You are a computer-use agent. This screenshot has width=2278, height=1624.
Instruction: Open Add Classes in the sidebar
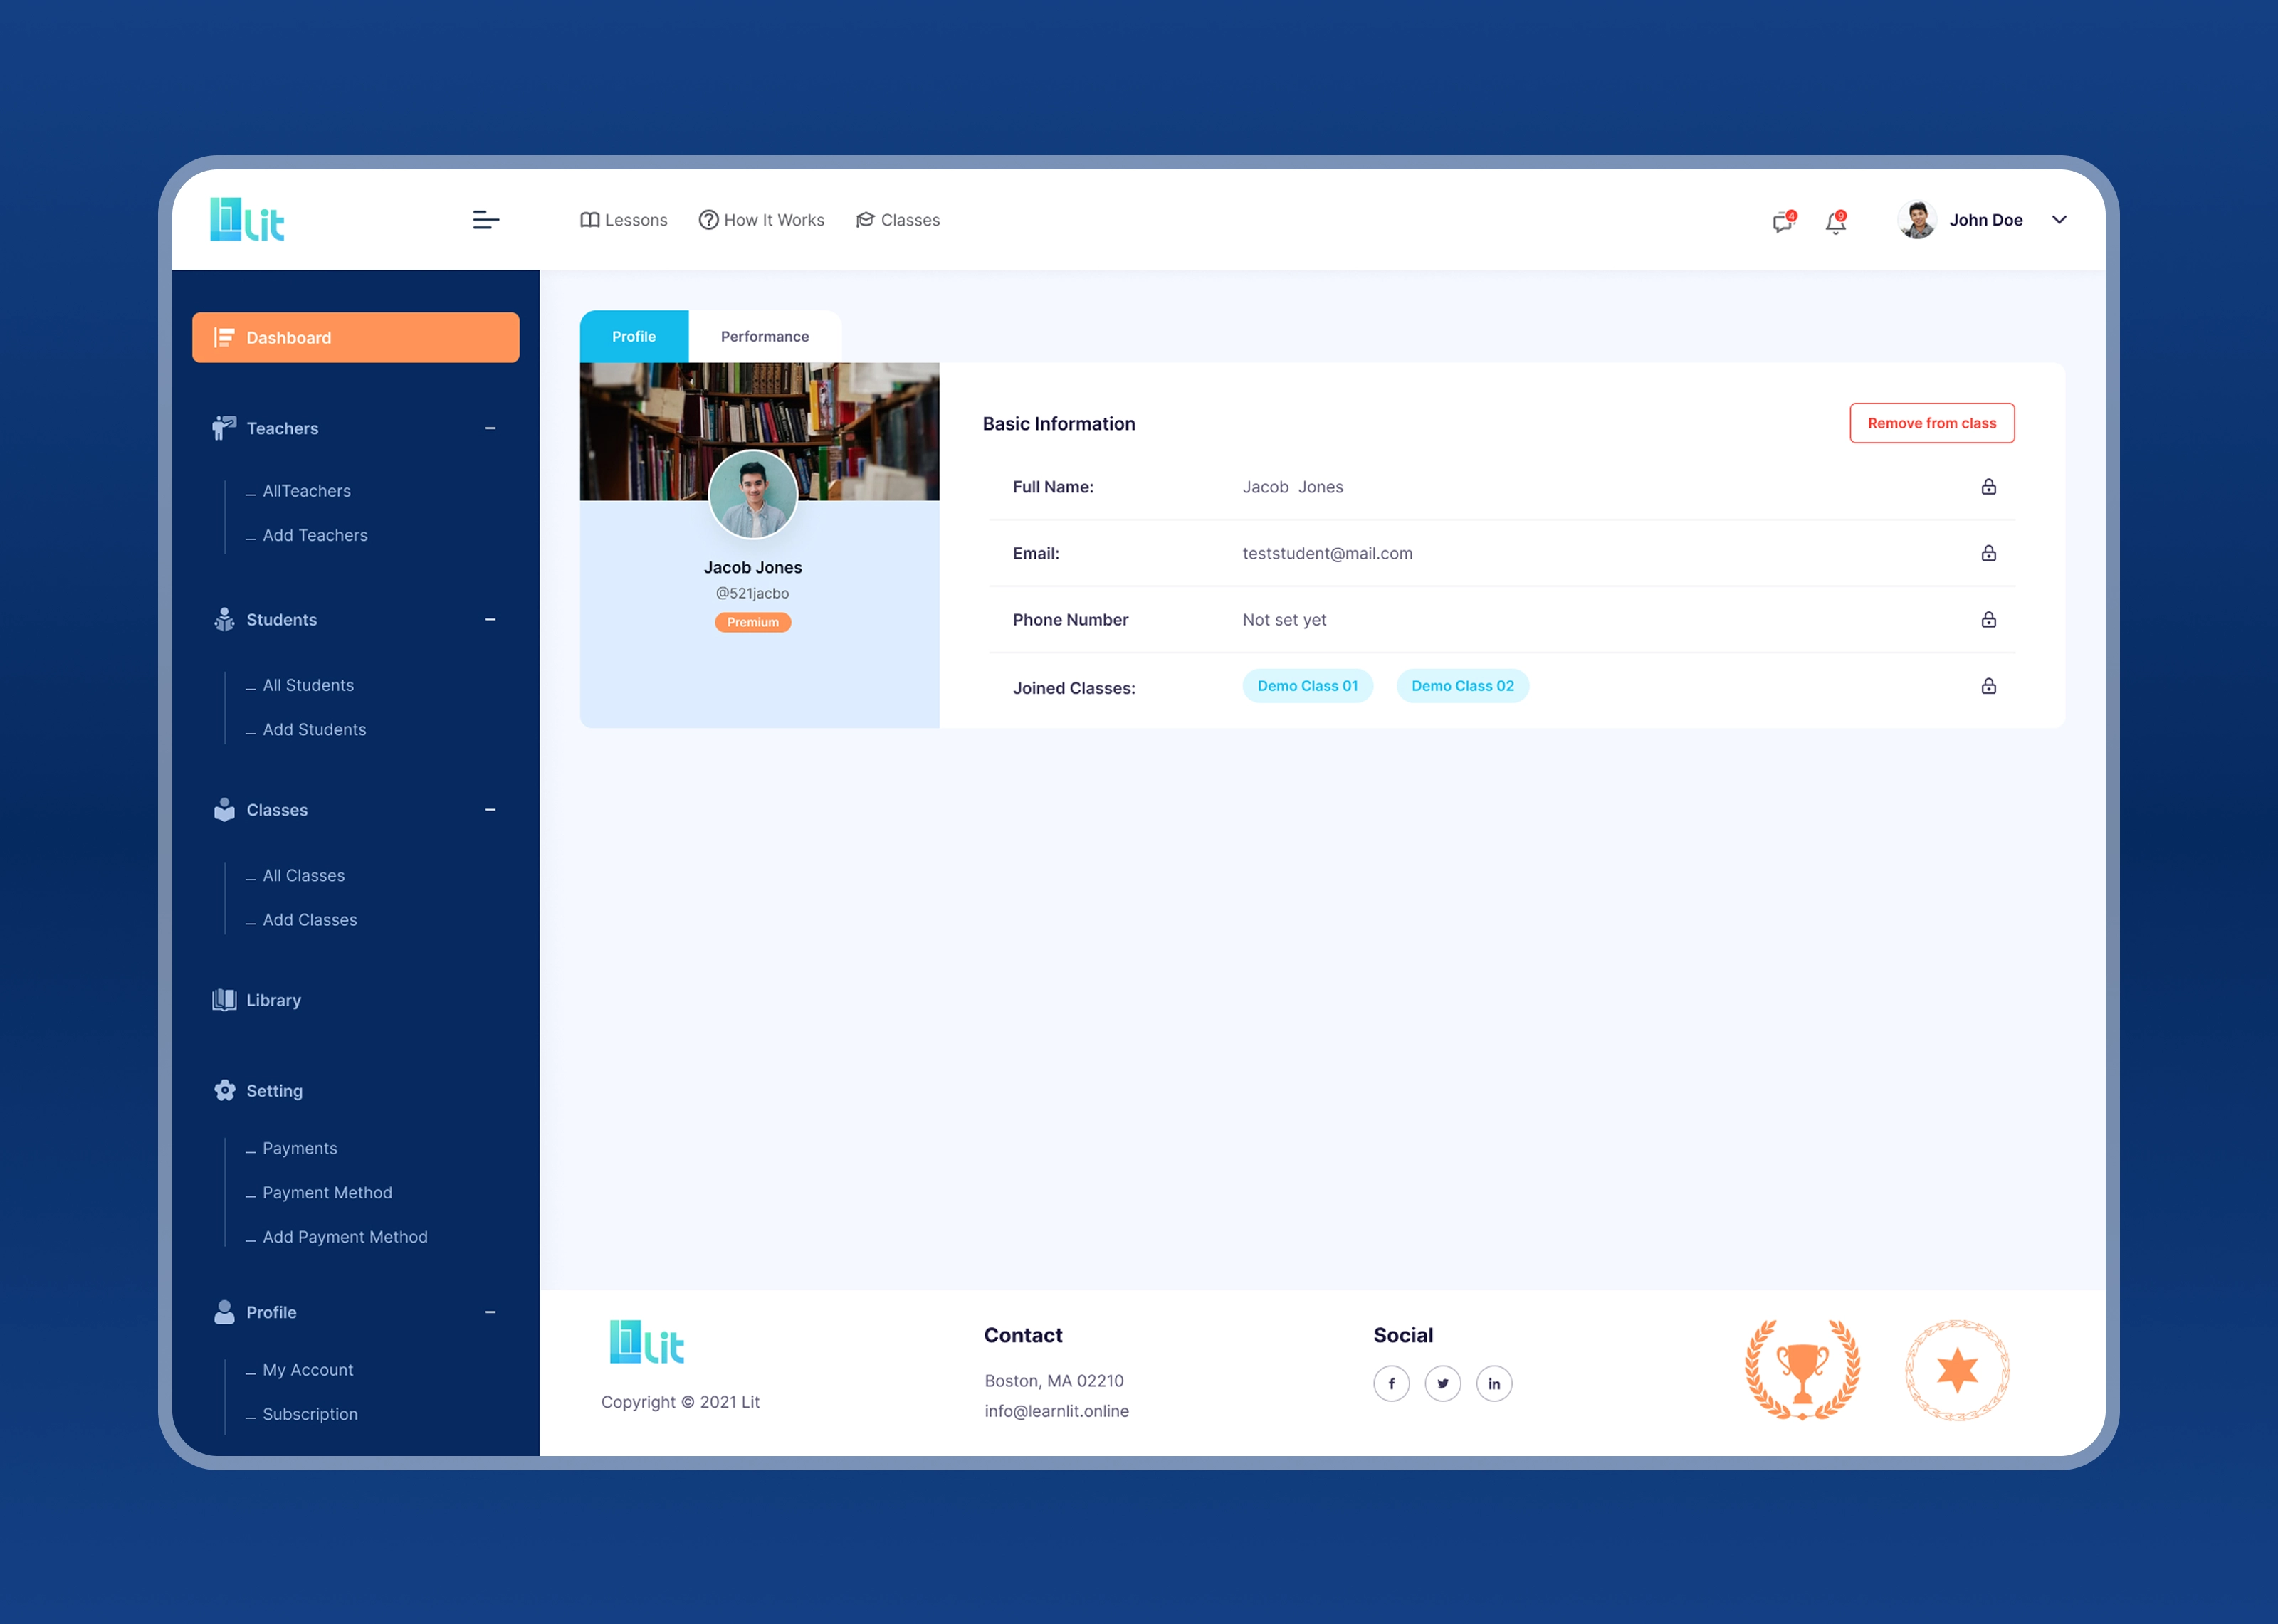click(x=309, y=920)
